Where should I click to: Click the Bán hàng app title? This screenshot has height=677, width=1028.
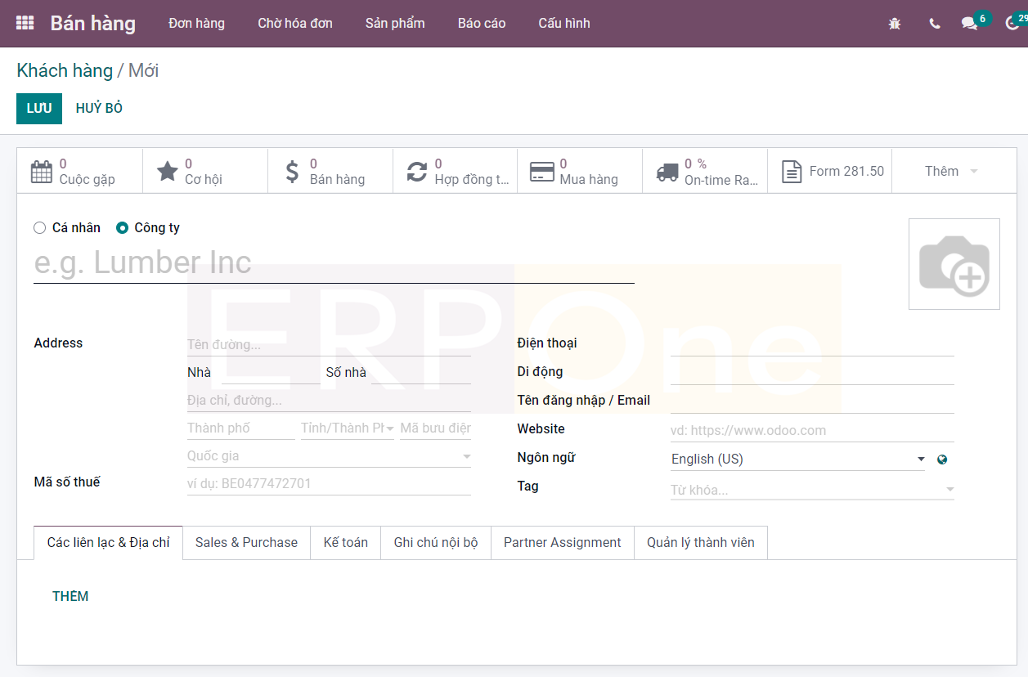93,23
